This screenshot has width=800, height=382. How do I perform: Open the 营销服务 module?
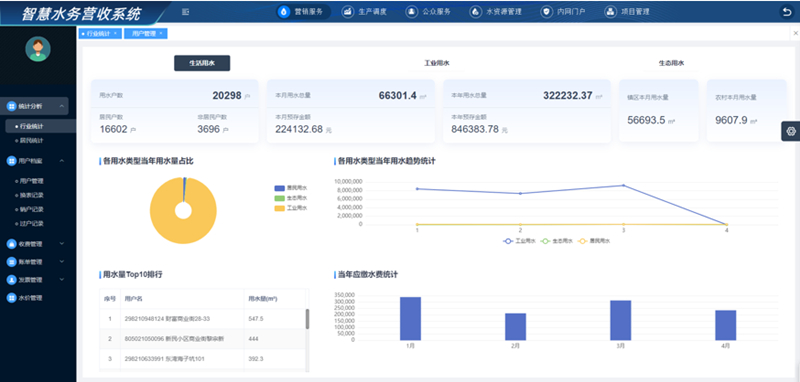[x=304, y=12]
